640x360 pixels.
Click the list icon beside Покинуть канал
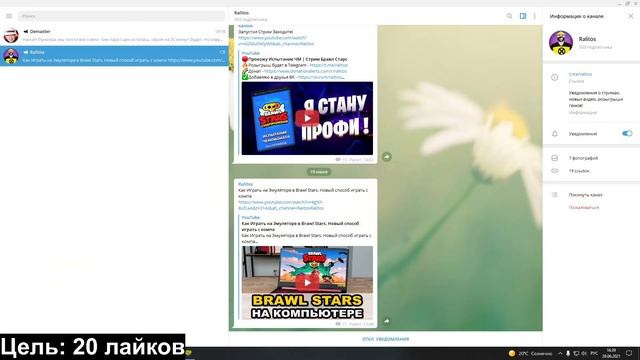click(555, 195)
